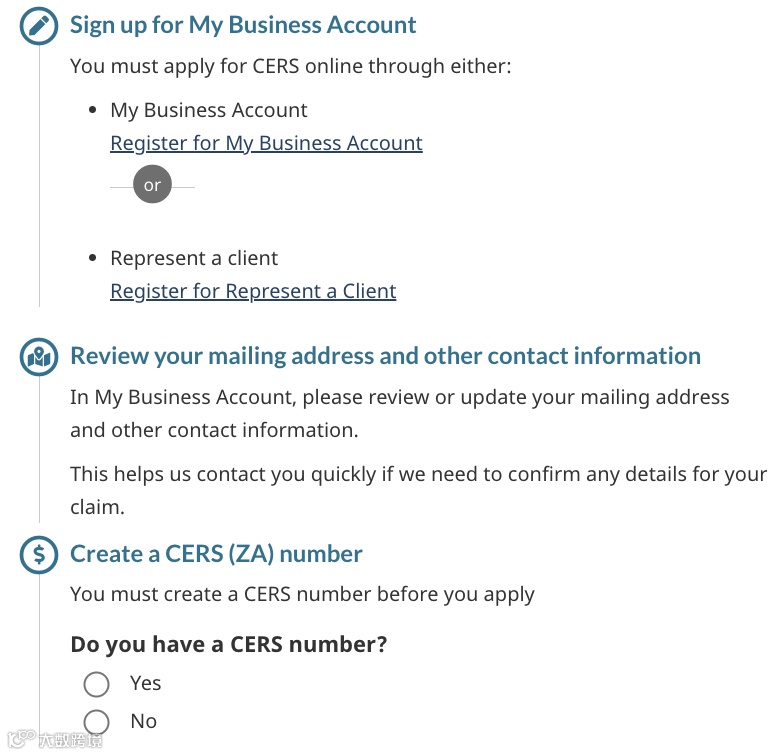The image size is (776, 755).
Task: Click the "Sign up for My Business Account" heading
Action: [243, 25]
